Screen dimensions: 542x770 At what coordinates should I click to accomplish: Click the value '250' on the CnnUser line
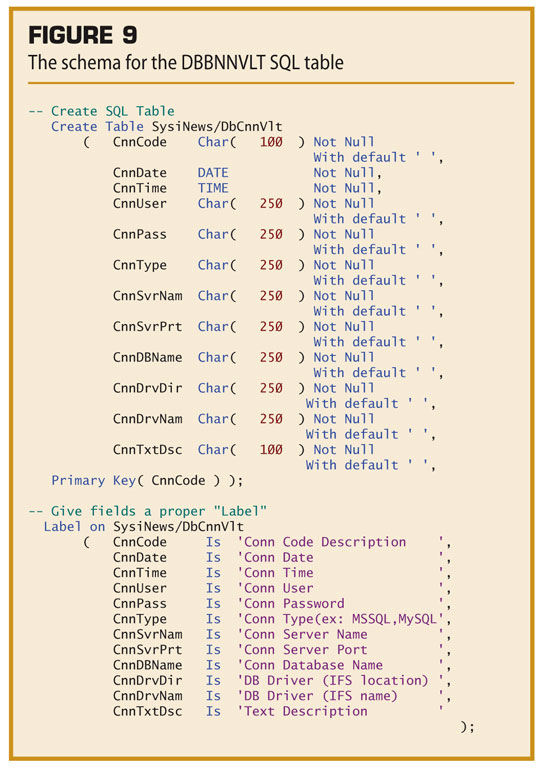(x=271, y=203)
